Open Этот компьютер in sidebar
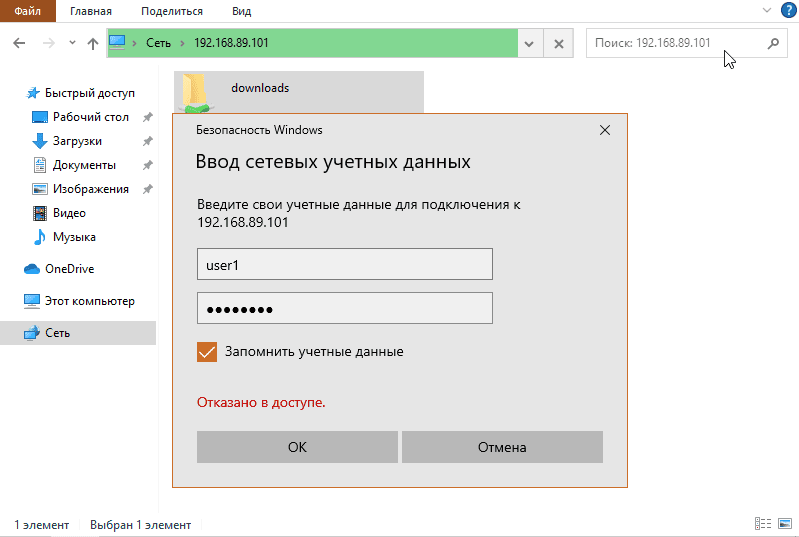Viewport: 799px width, 537px height. 89,301
